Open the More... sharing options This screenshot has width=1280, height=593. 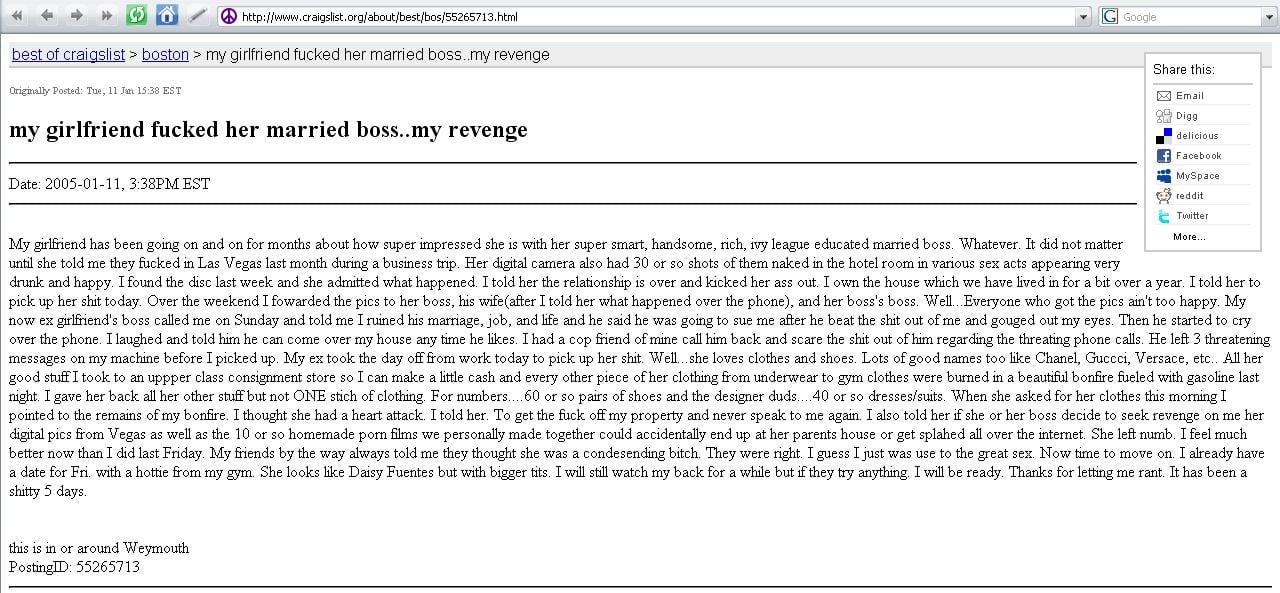[1189, 237]
